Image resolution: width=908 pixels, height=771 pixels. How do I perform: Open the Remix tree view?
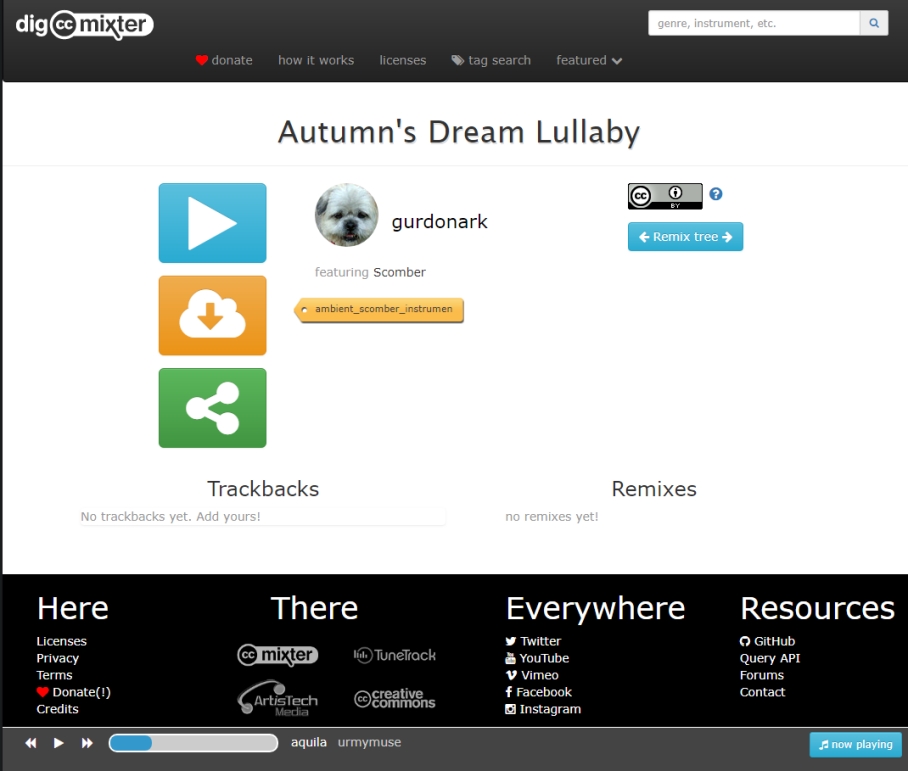685,237
